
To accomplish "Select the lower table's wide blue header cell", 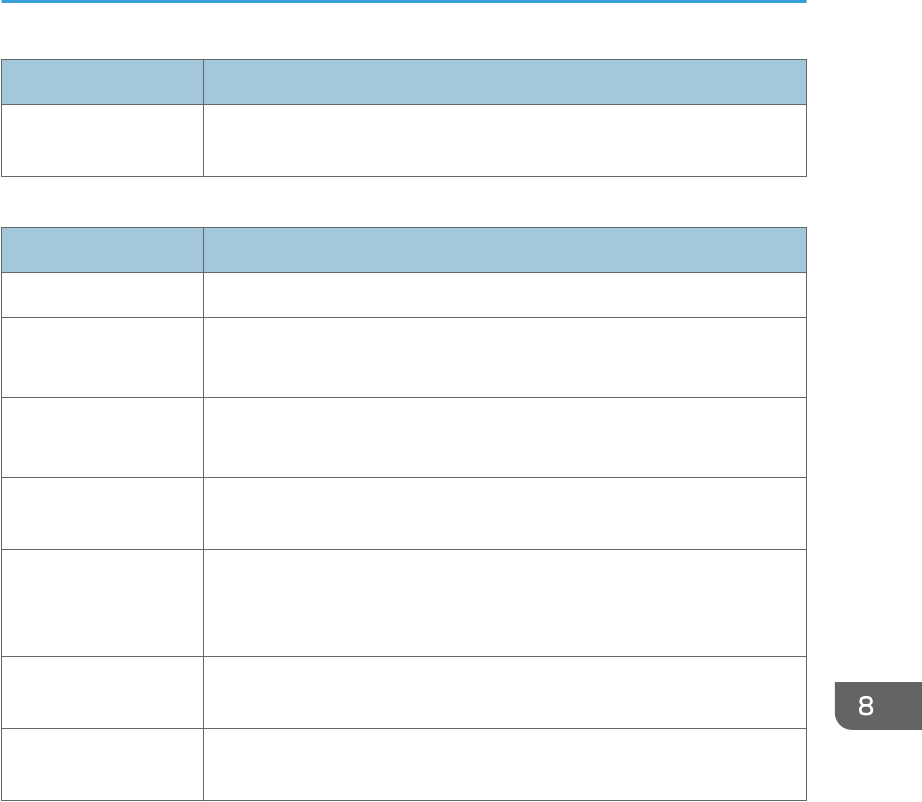I will pyautogui.click(x=505, y=250).
